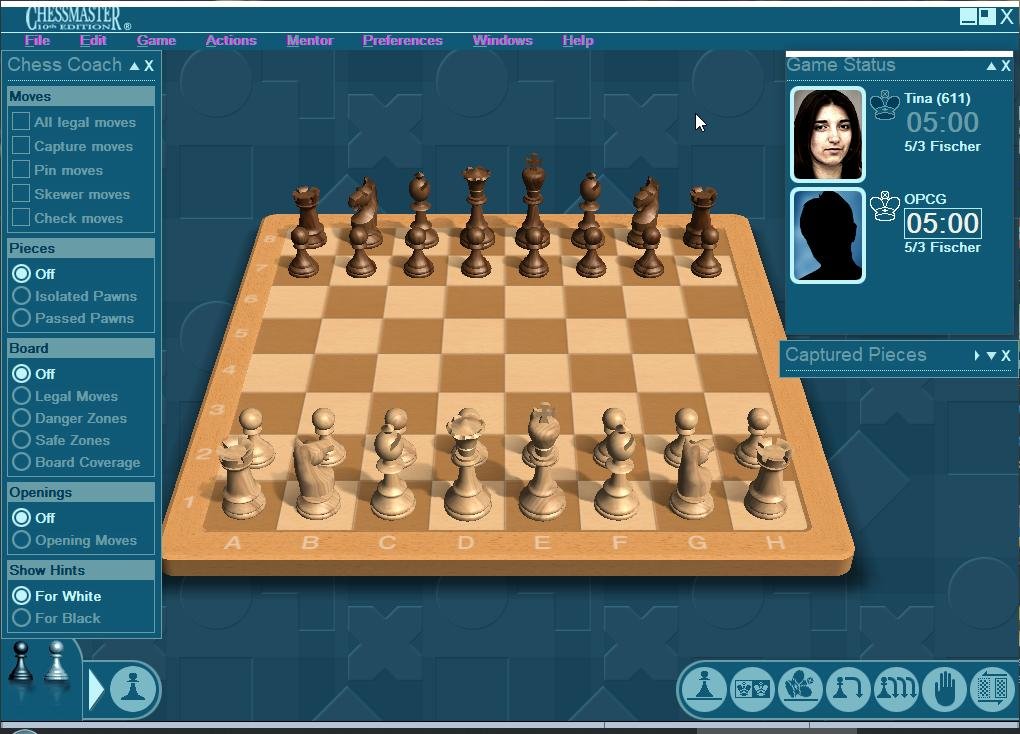Open the Preferences menu
Image resolution: width=1020 pixels, height=734 pixels.
tap(402, 40)
